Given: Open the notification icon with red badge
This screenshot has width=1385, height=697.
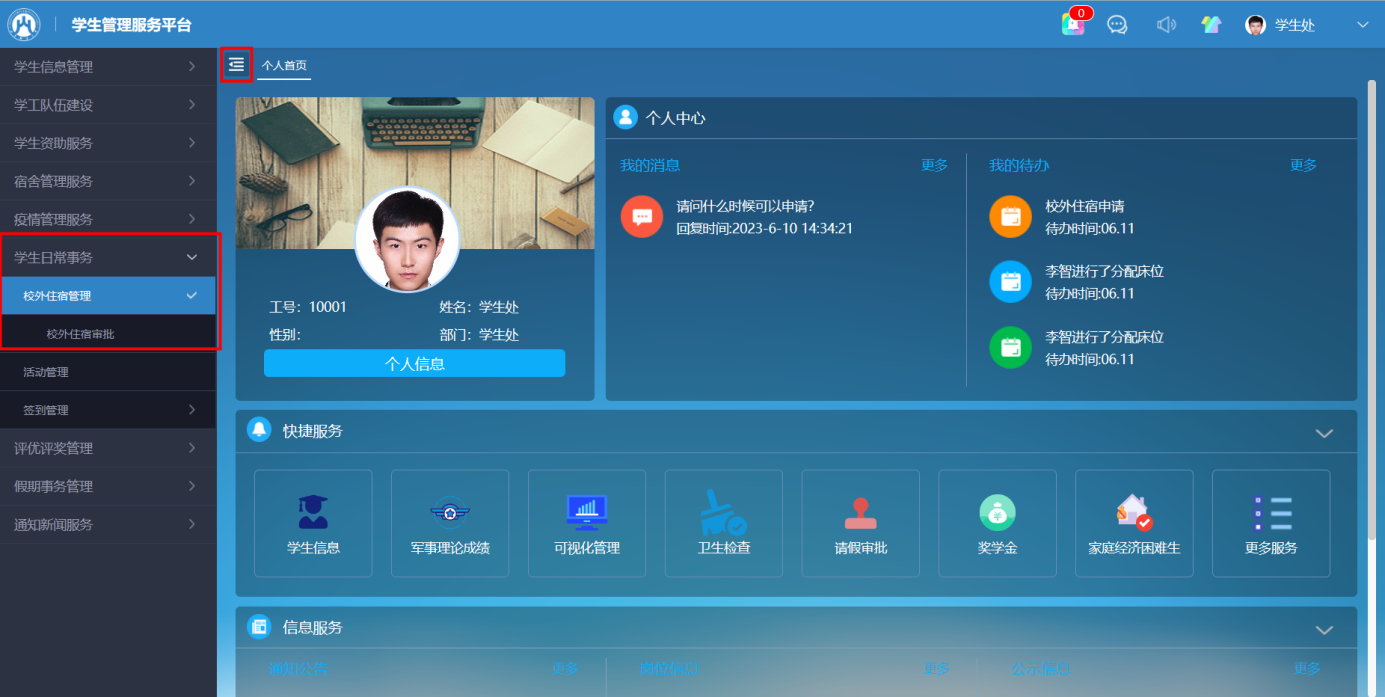Looking at the screenshot, I should click(1073, 25).
